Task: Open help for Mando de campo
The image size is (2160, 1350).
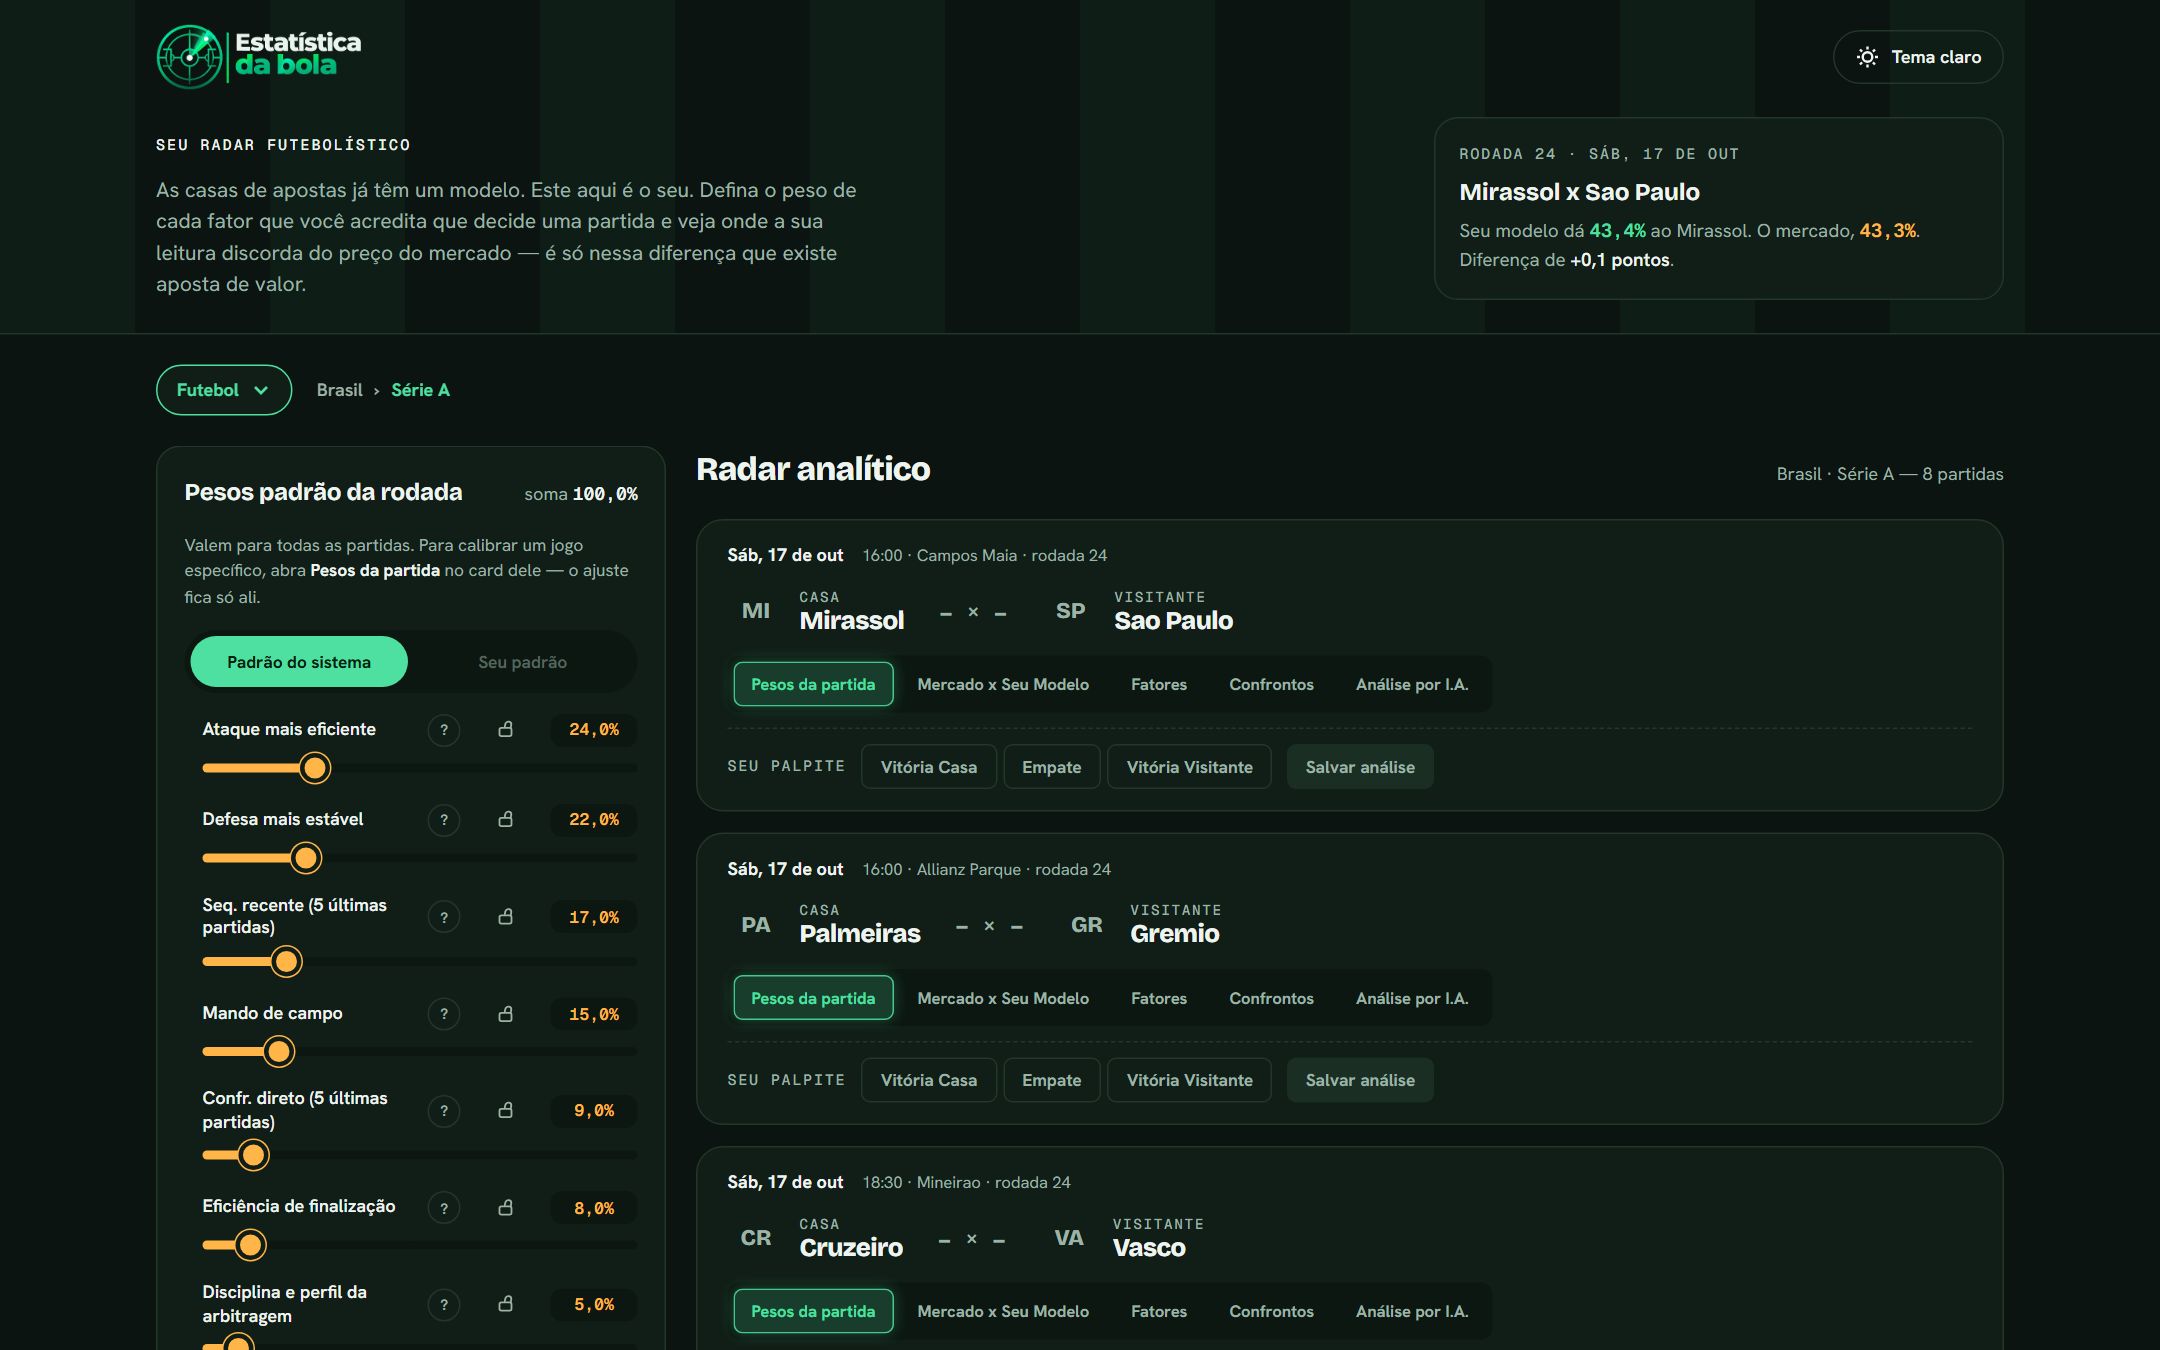Action: (x=444, y=1014)
